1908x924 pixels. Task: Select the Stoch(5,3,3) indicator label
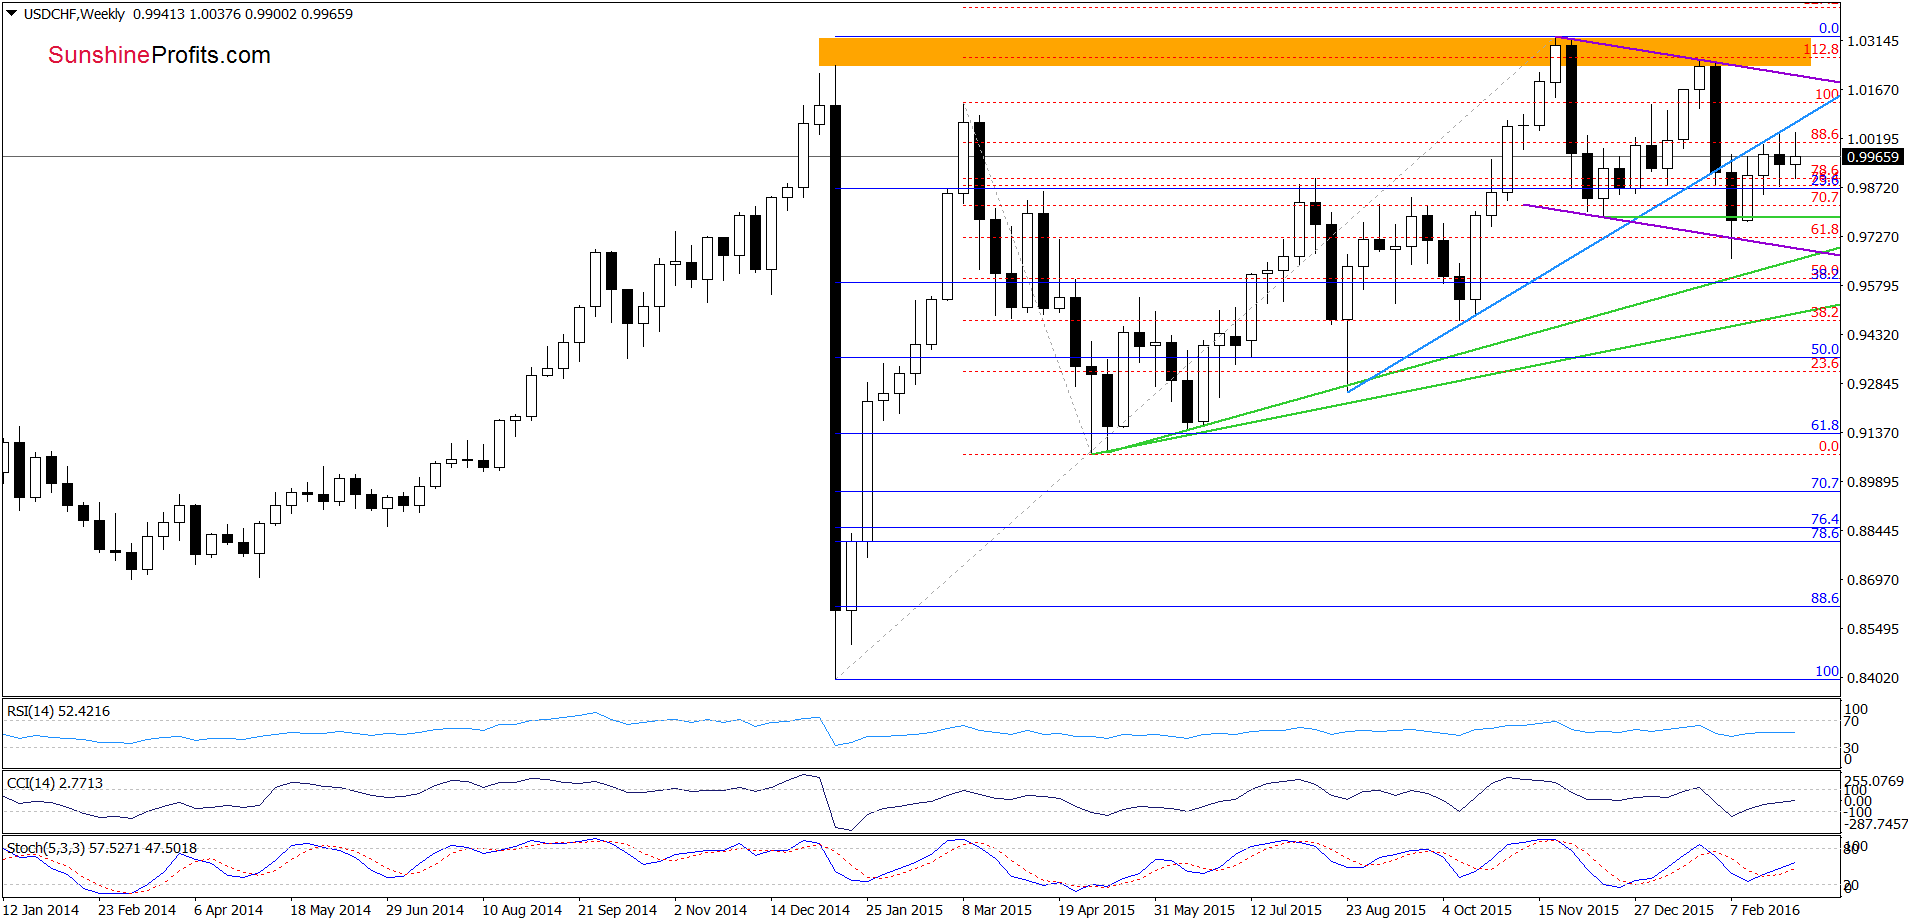102,848
